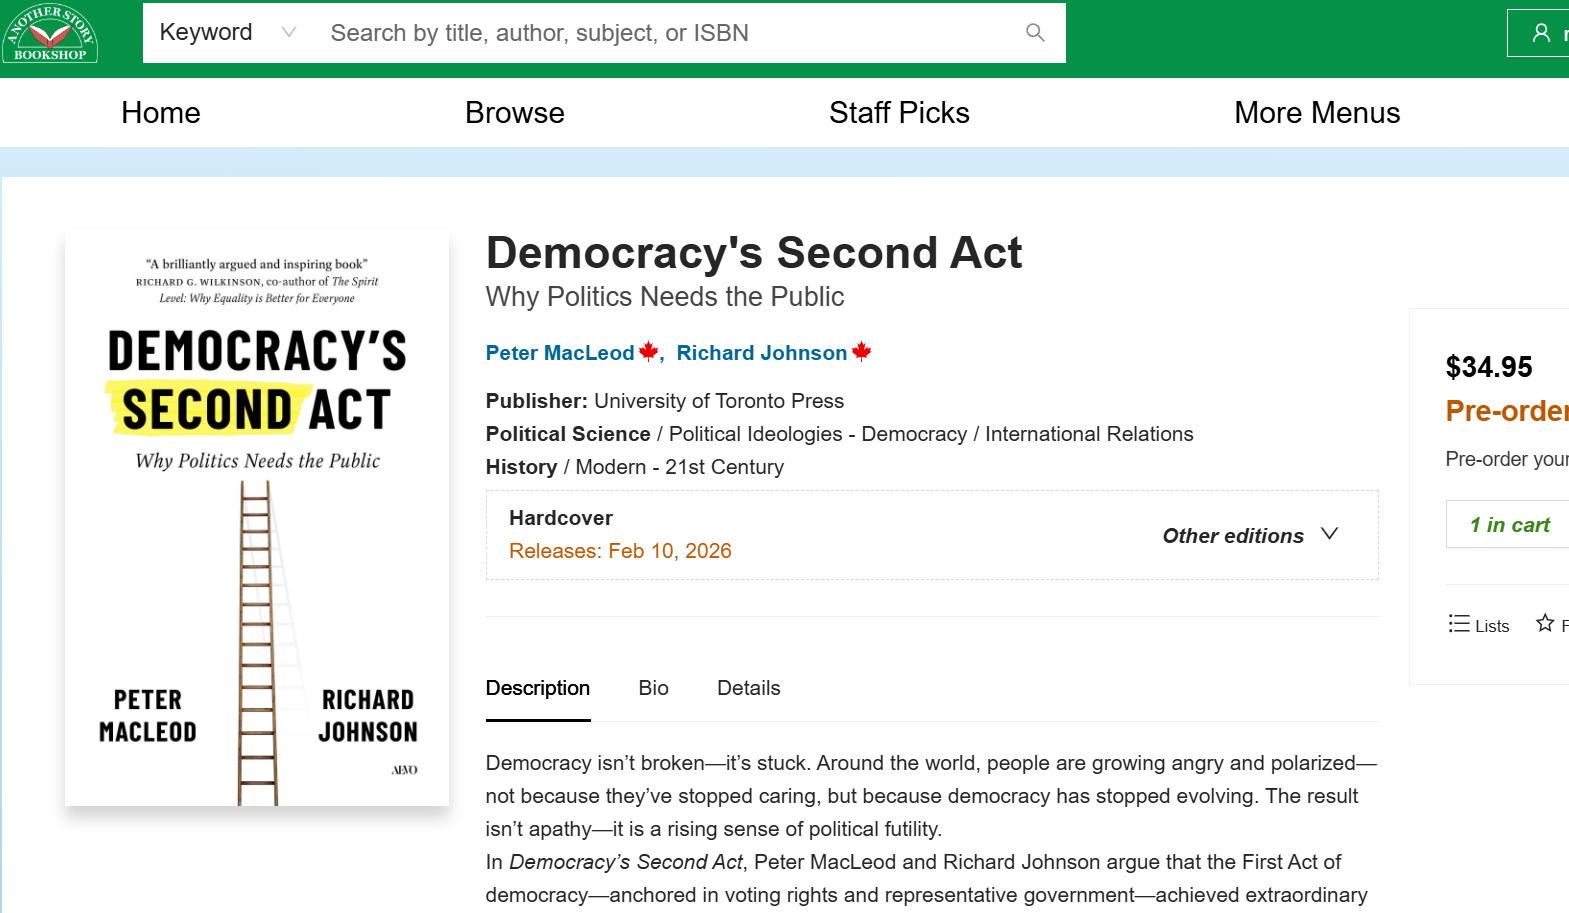Click maple leaf beside Richard Johnson
Image resolution: width=1569 pixels, height=913 pixels.
pos(861,351)
